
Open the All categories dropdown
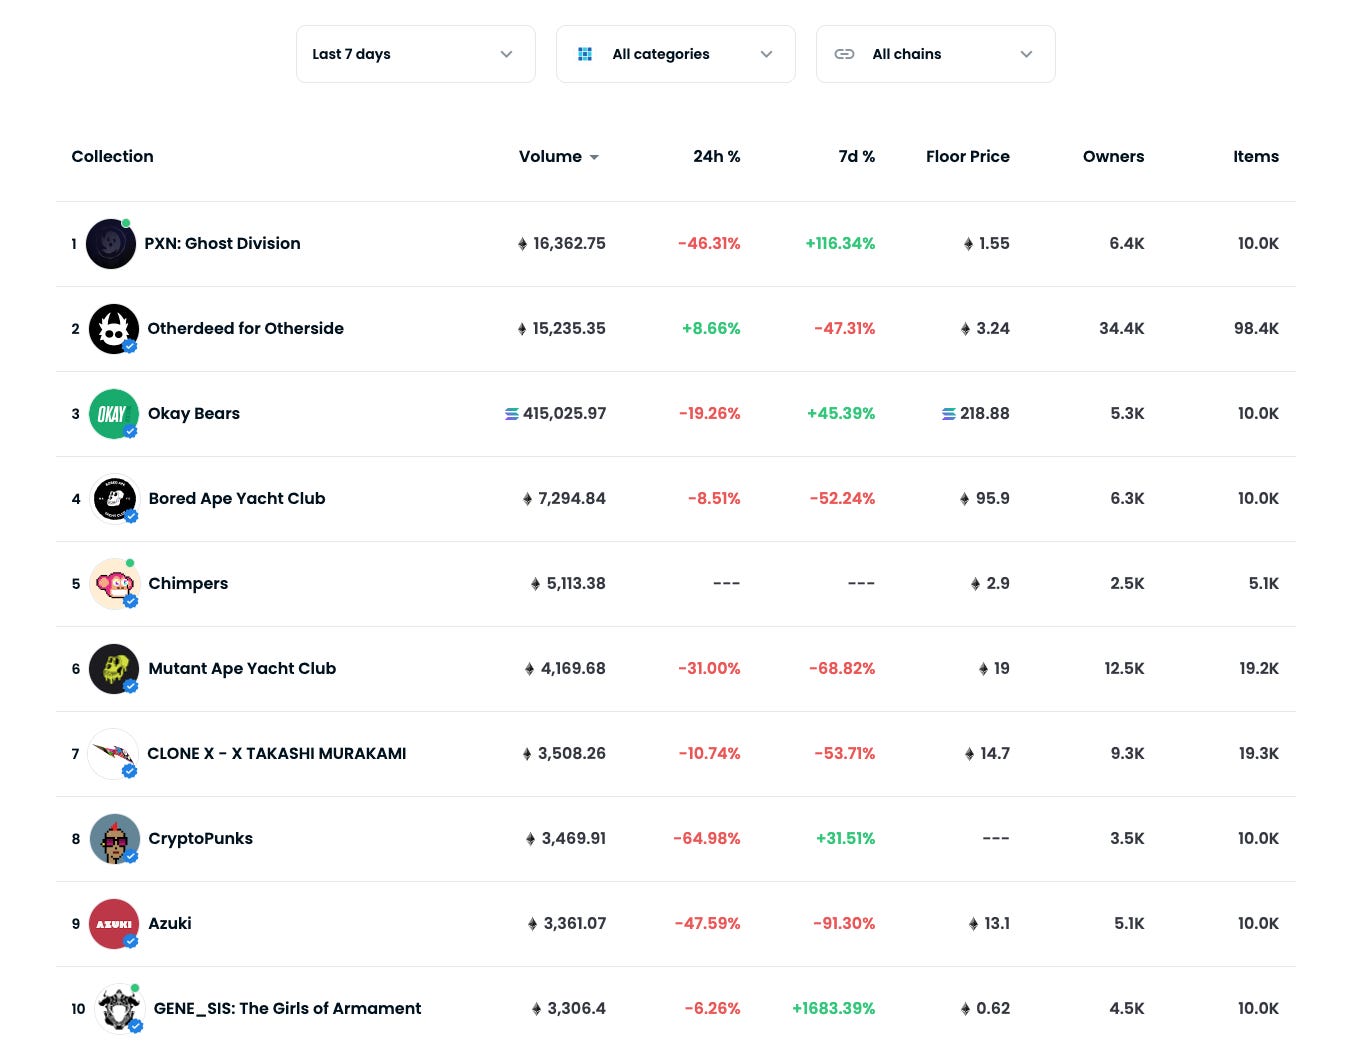[675, 54]
